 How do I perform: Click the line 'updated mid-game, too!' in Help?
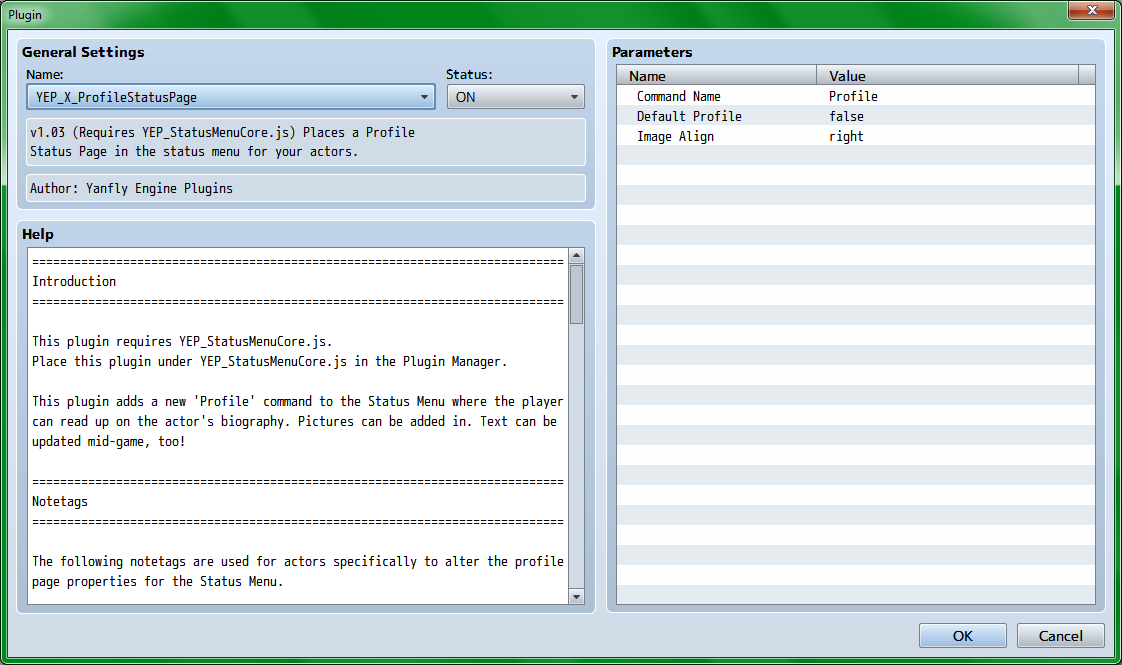[109, 442]
